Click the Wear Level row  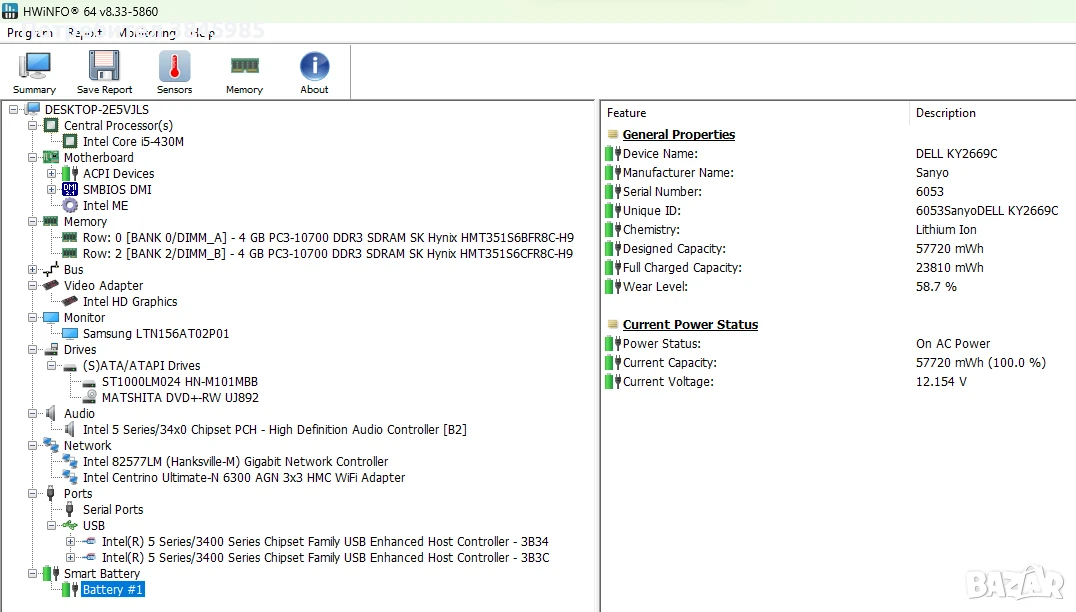point(839,287)
